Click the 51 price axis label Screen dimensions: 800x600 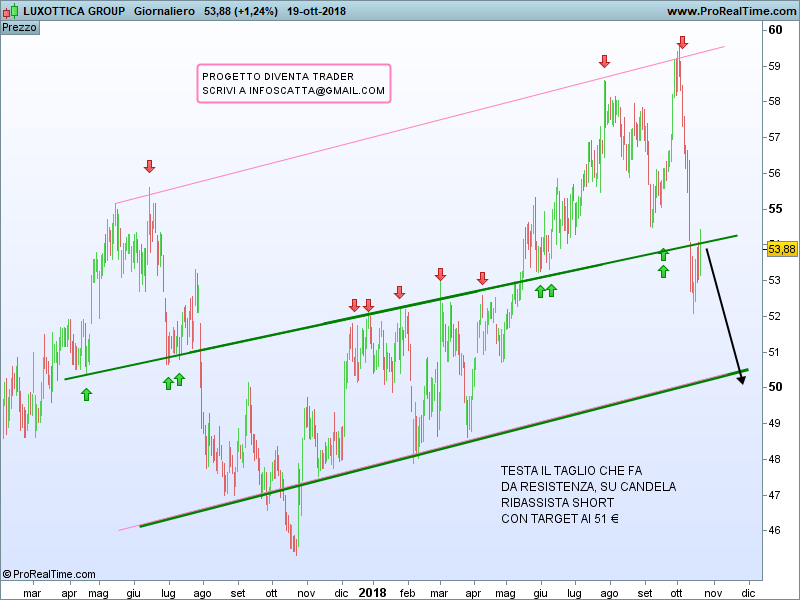pos(774,352)
